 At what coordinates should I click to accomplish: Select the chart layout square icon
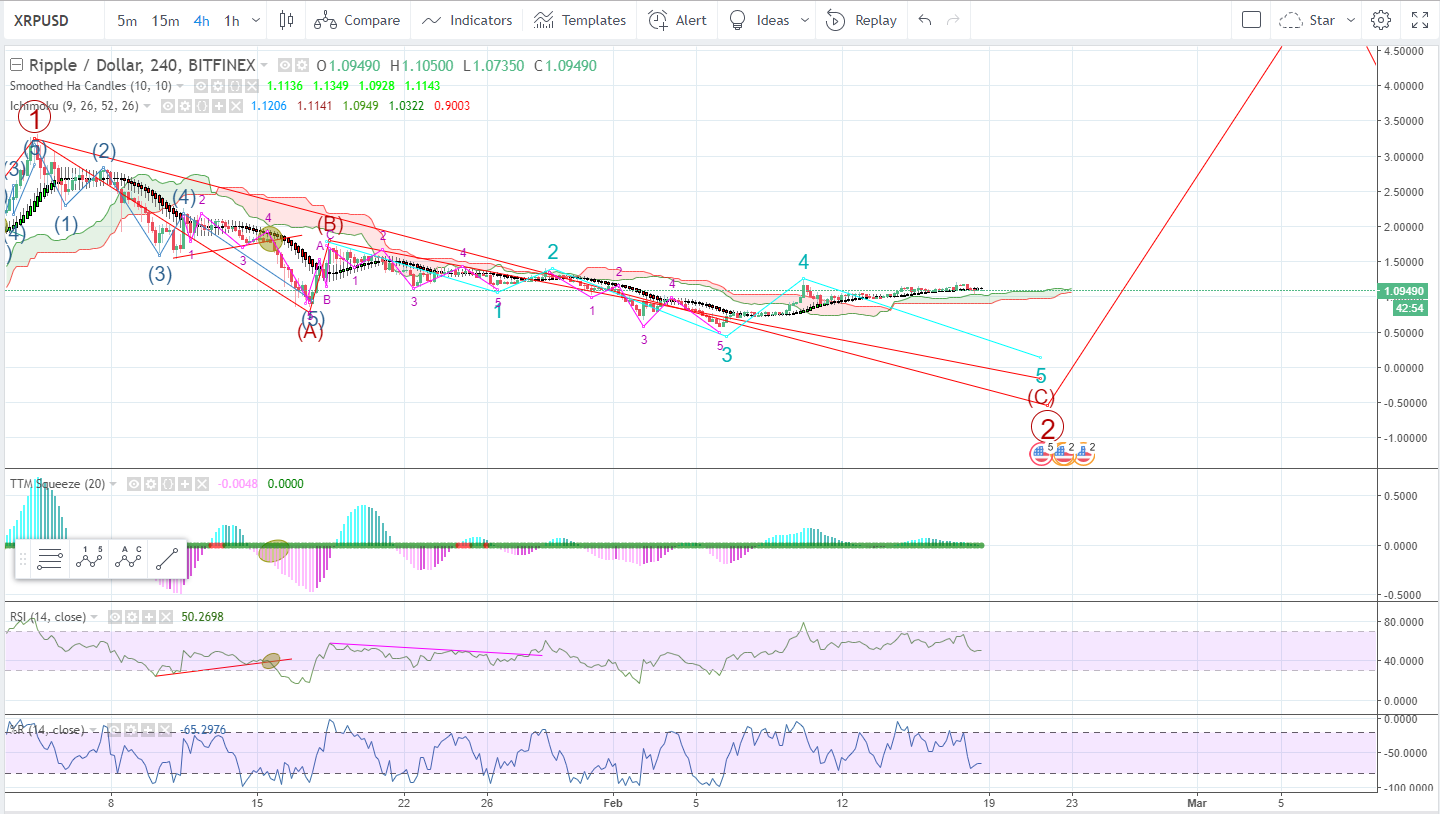point(1251,20)
